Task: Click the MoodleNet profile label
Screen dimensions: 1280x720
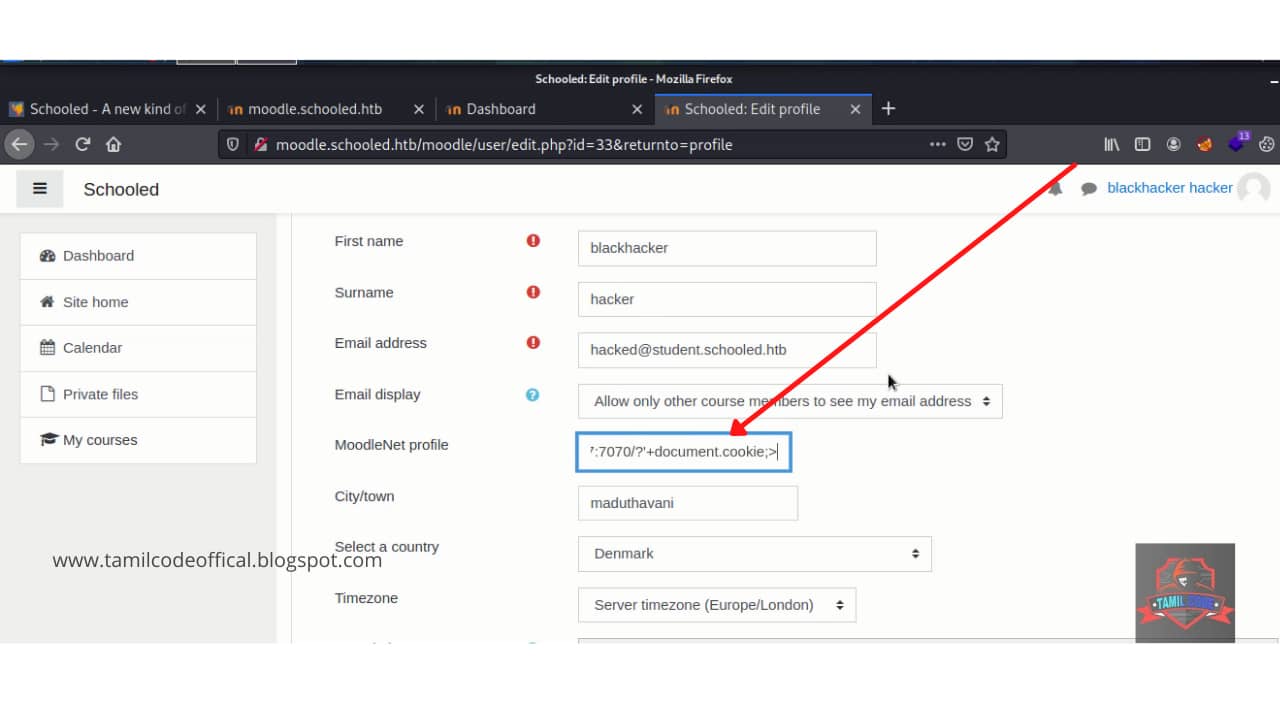Action: click(x=391, y=445)
